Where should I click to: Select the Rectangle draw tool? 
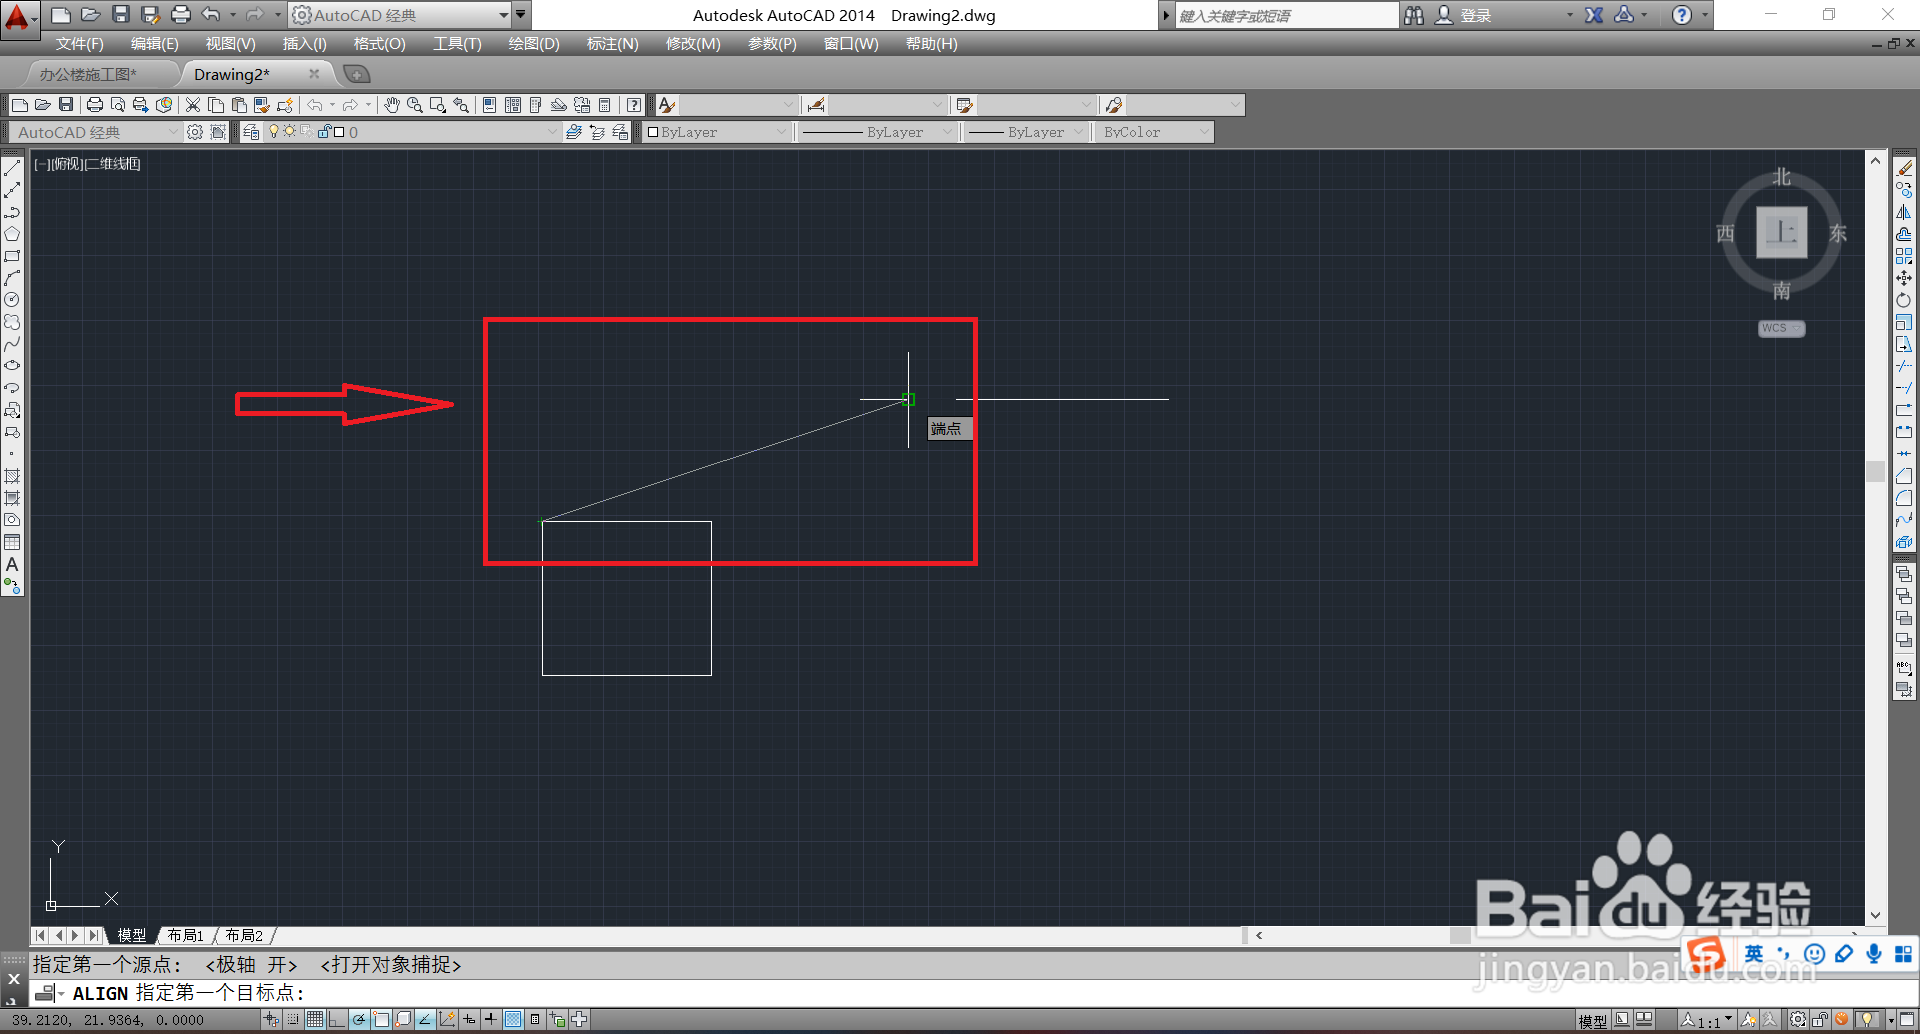coord(12,256)
